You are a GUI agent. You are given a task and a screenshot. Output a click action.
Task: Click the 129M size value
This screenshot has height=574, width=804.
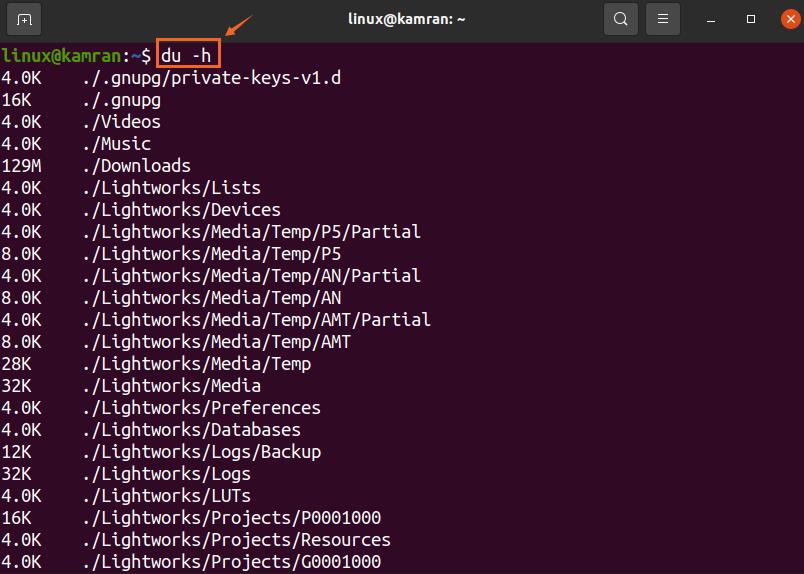22,166
